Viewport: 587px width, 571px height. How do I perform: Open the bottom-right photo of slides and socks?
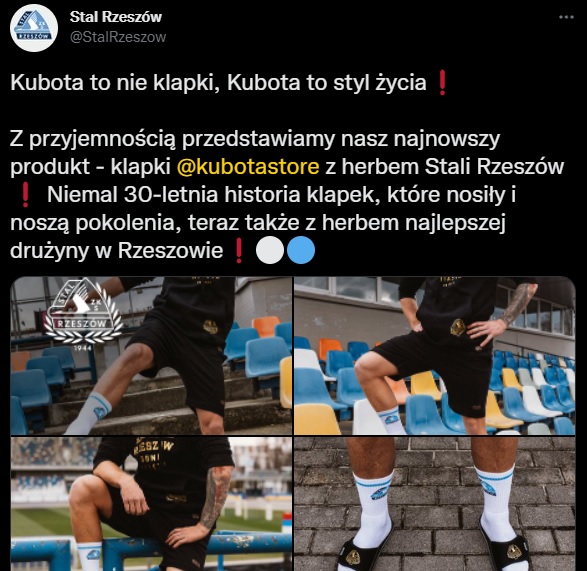(435, 504)
